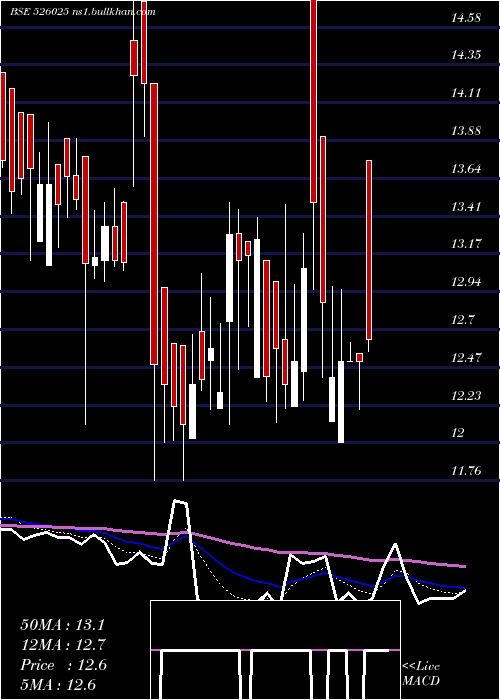Viewport: 500px width, 700px height.
Task: Click the BSE 526025 chart title text
Action: [x=83, y=12]
